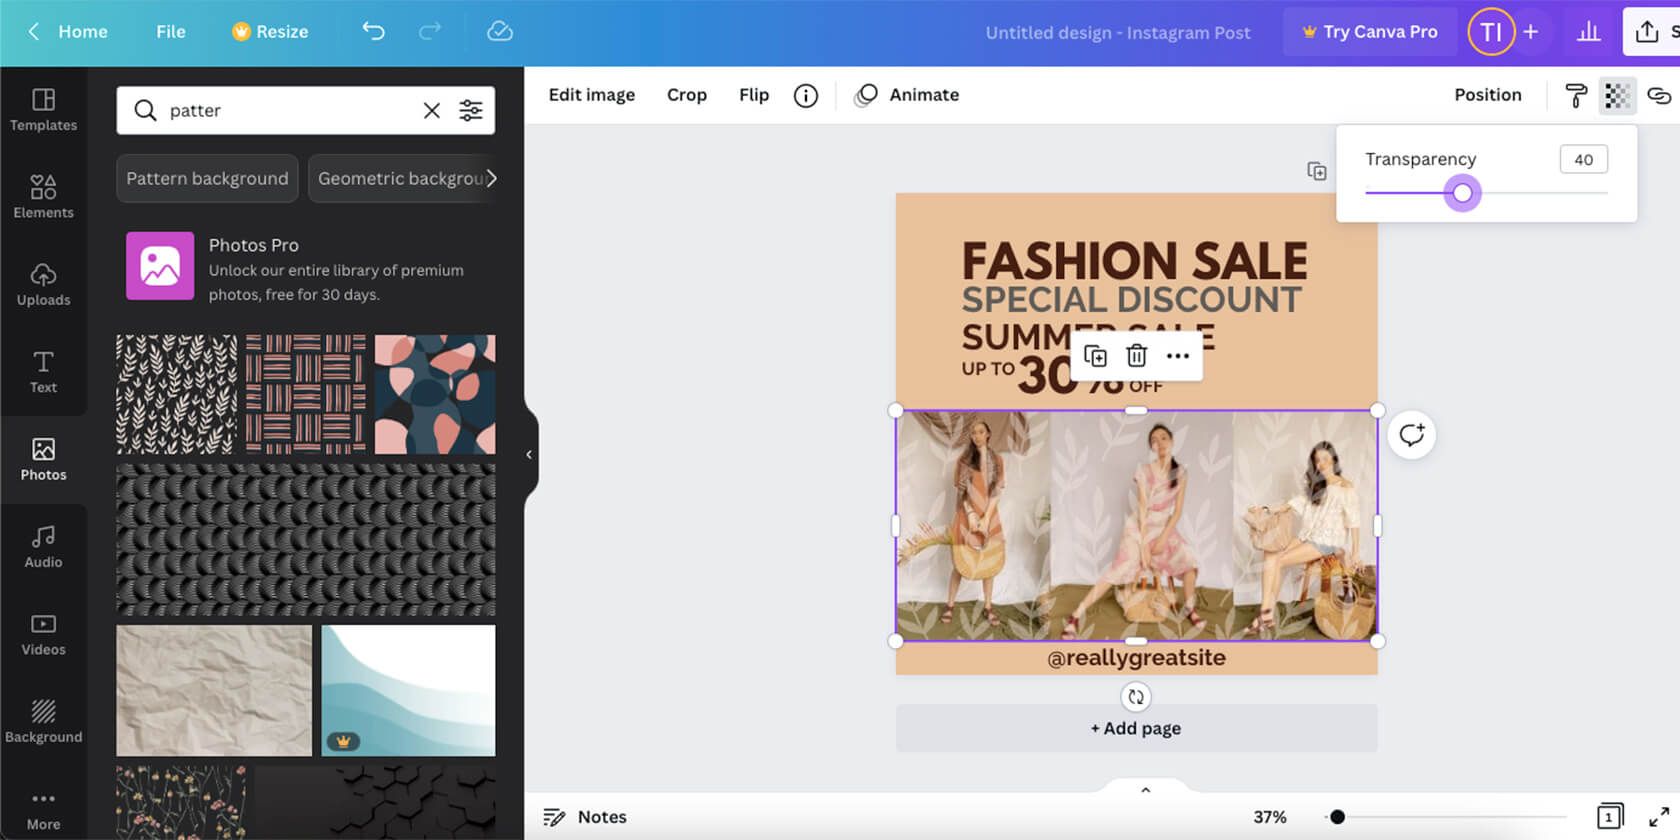Choose the dark wave scales pattern thumbnail
1680x840 pixels.
(x=306, y=540)
